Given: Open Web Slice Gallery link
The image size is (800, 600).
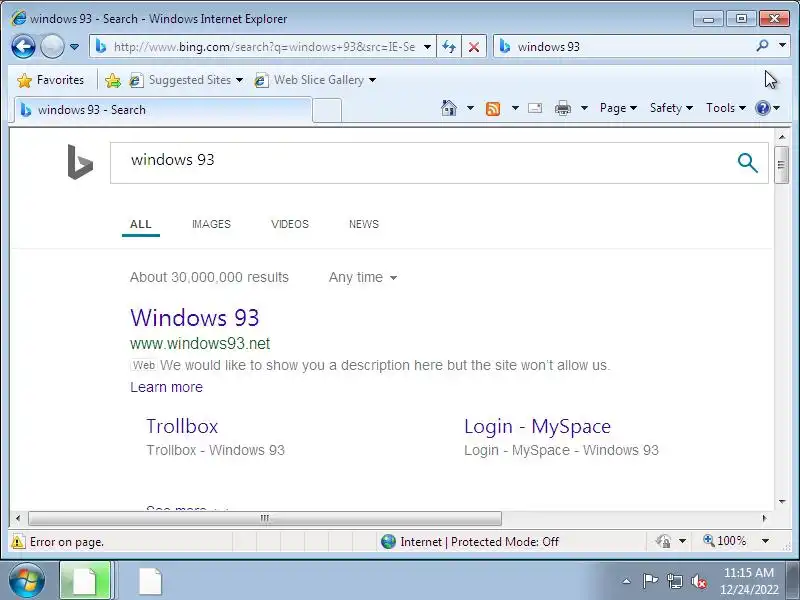Looking at the screenshot, I should (x=315, y=80).
